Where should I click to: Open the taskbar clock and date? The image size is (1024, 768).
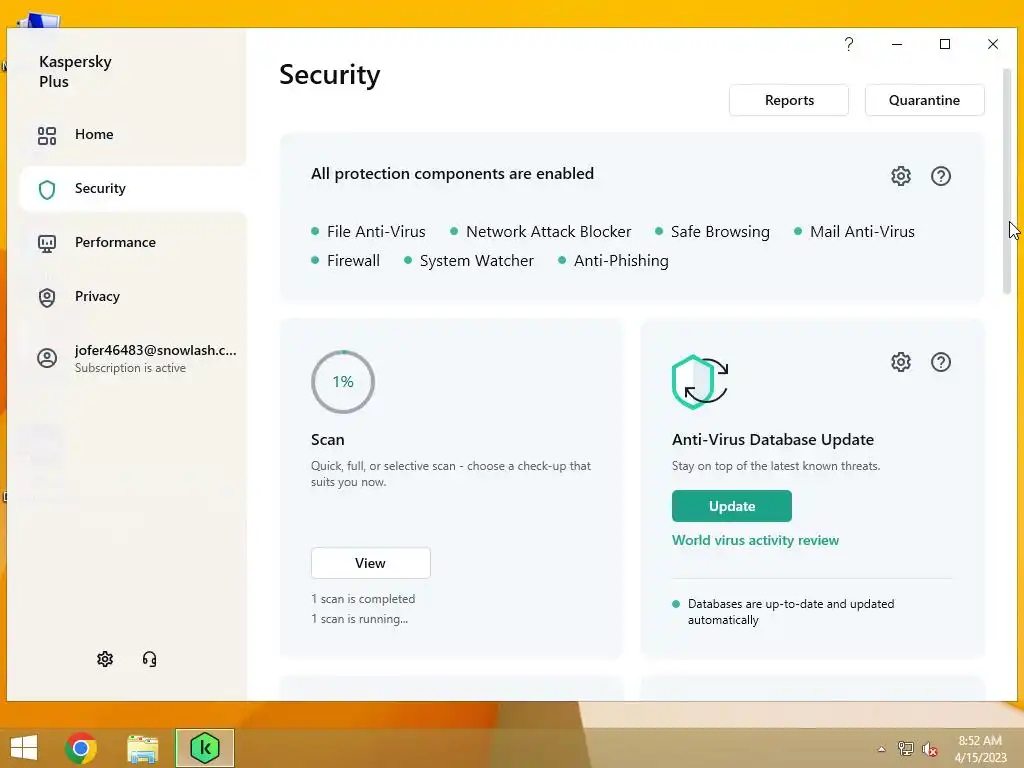pos(980,749)
